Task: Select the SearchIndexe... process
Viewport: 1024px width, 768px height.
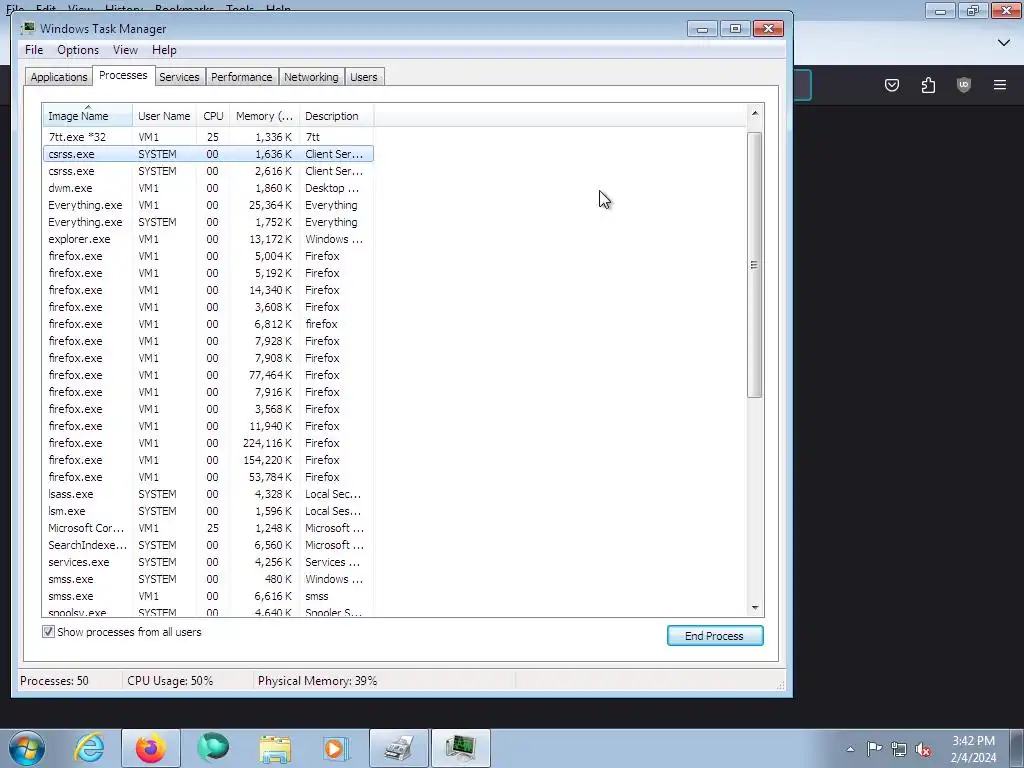Action: [208, 545]
